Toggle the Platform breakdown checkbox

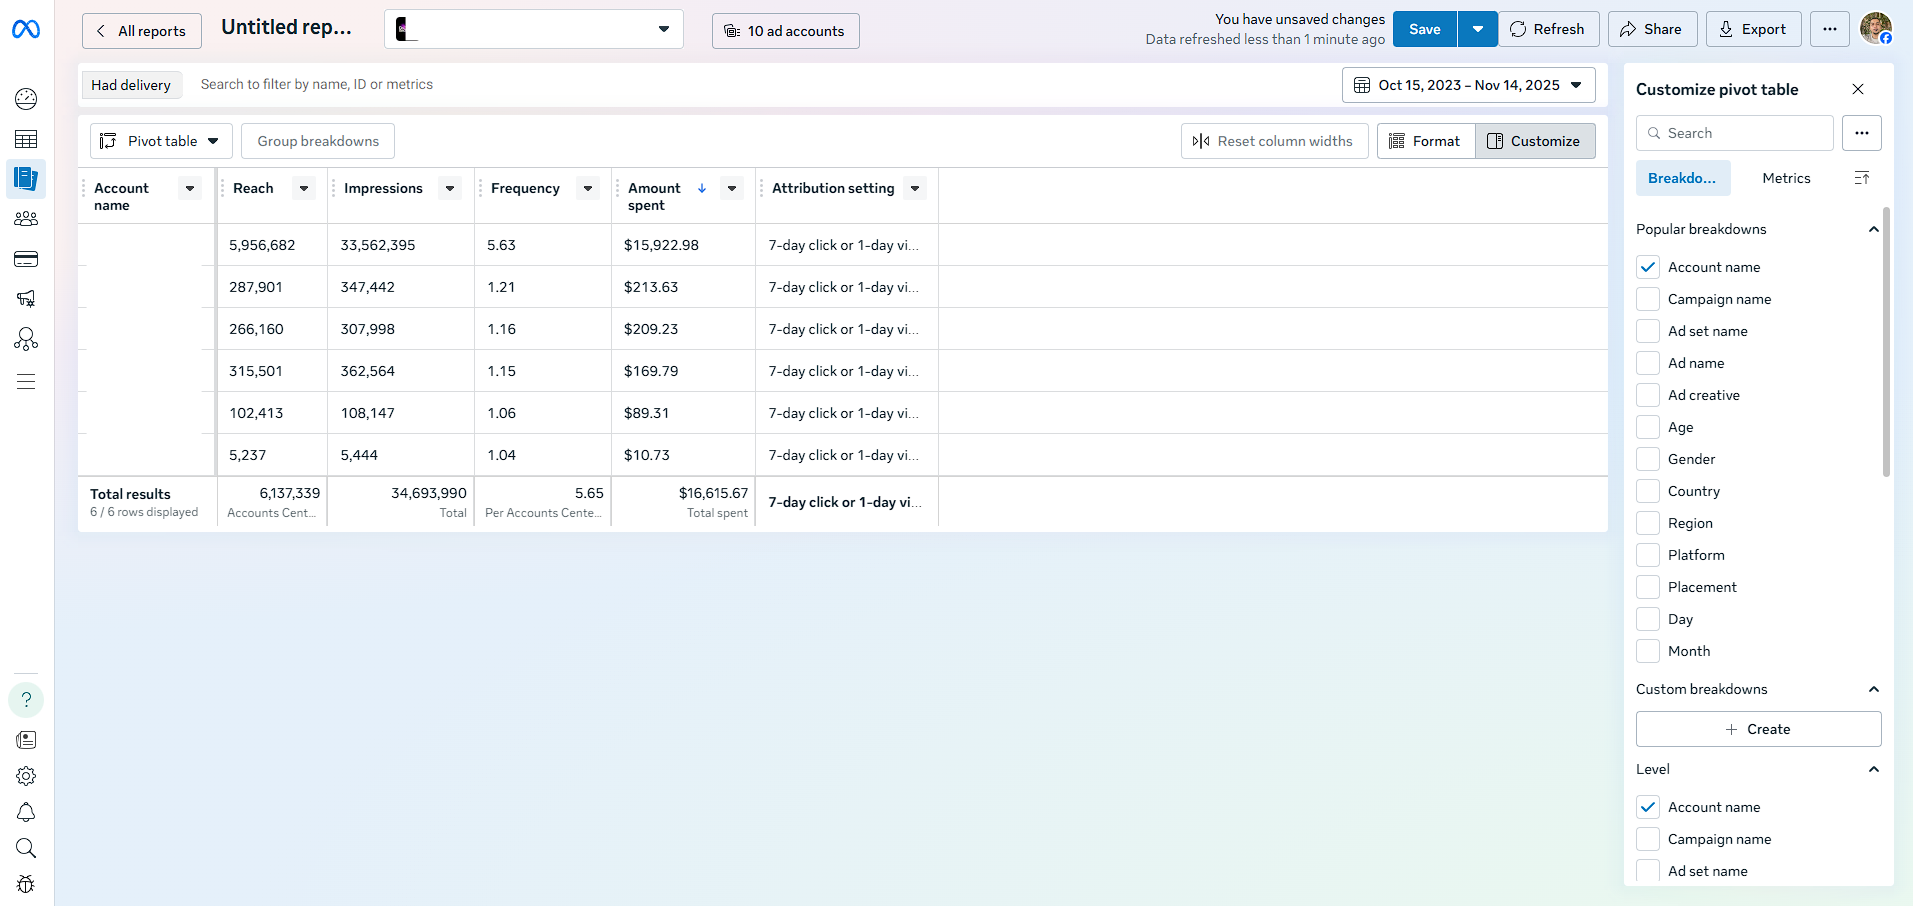click(x=1648, y=555)
